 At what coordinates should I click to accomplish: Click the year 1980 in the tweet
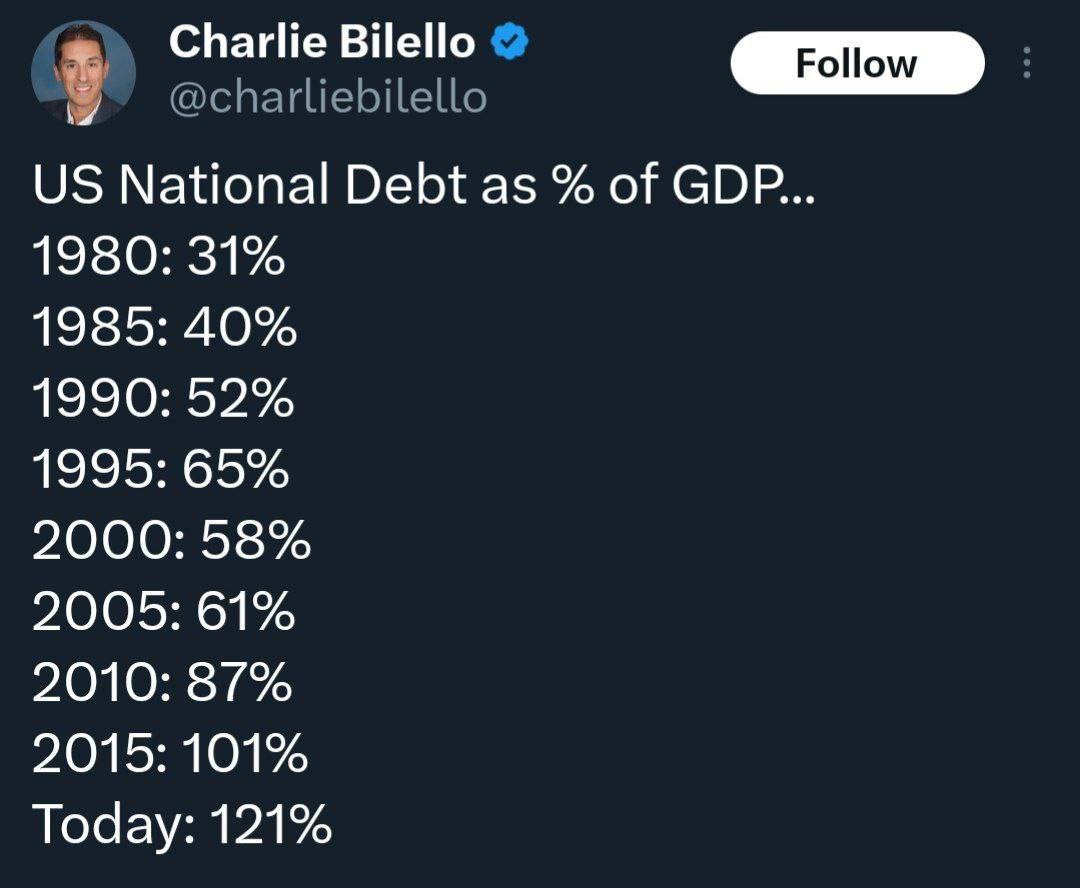point(96,256)
